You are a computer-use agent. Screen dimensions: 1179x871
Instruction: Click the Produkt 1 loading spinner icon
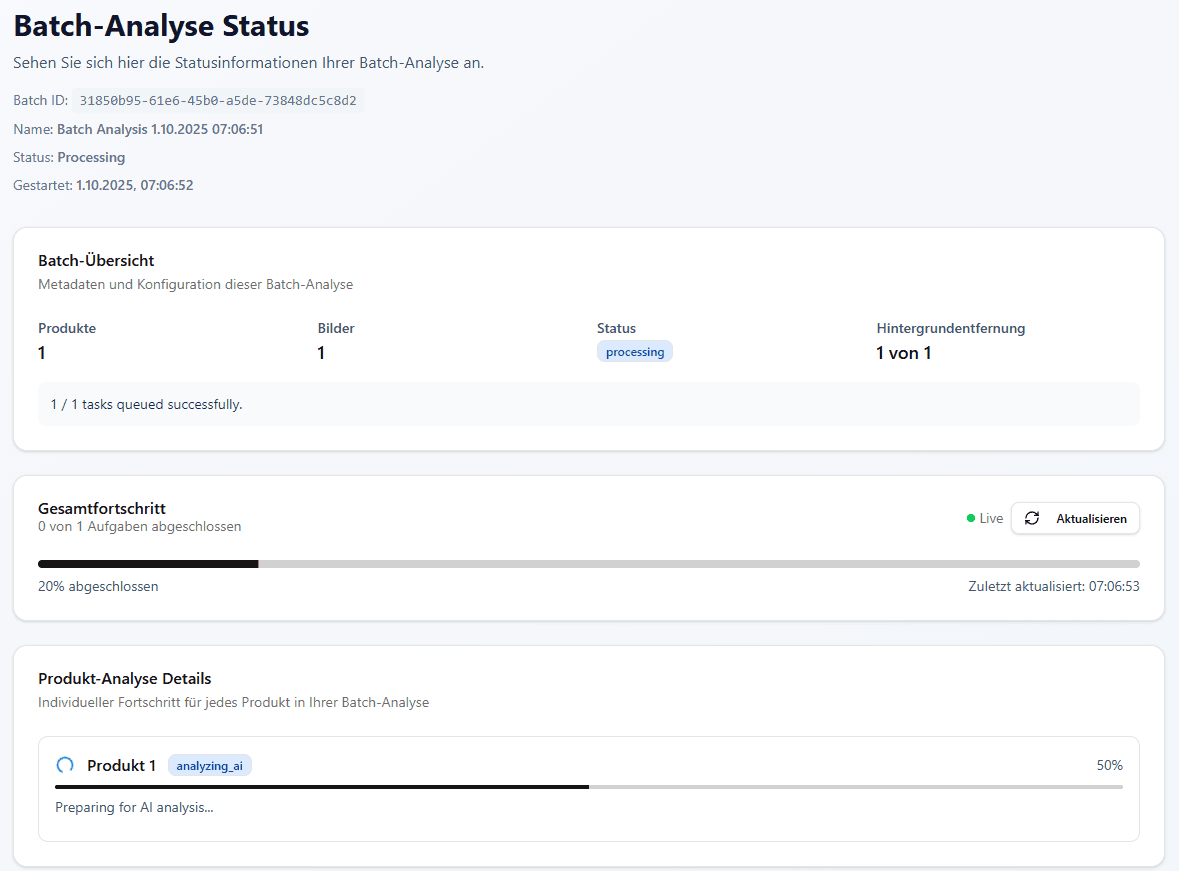pos(65,766)
